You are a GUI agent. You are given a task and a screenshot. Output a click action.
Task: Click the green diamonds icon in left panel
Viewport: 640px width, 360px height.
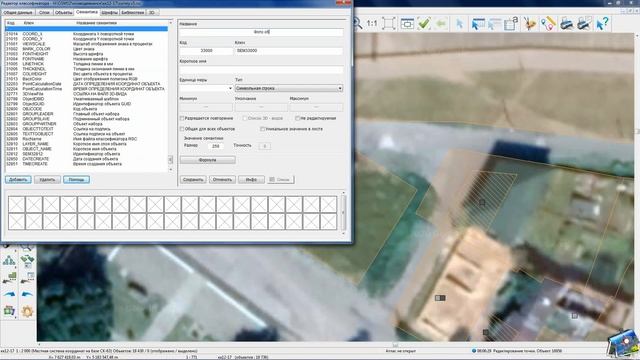27,260
